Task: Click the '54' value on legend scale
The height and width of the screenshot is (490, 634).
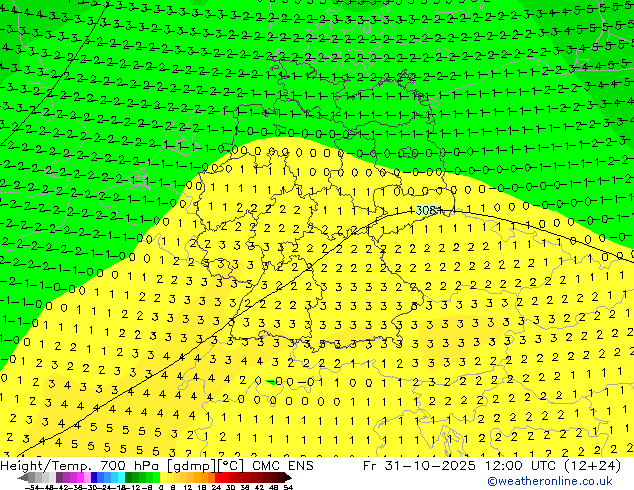Action: coord(288,487)
